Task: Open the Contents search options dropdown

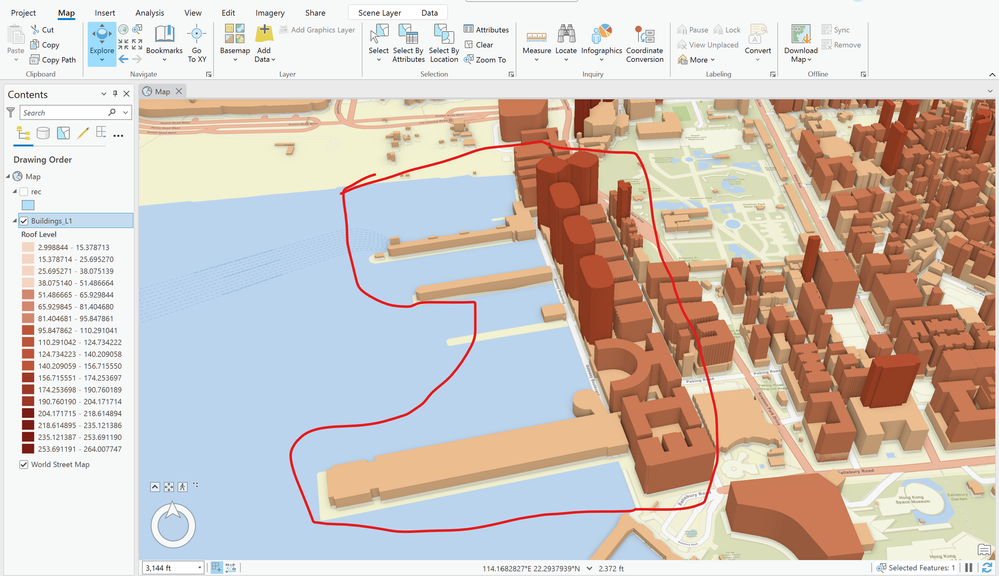Action: [x=126, y=112]
